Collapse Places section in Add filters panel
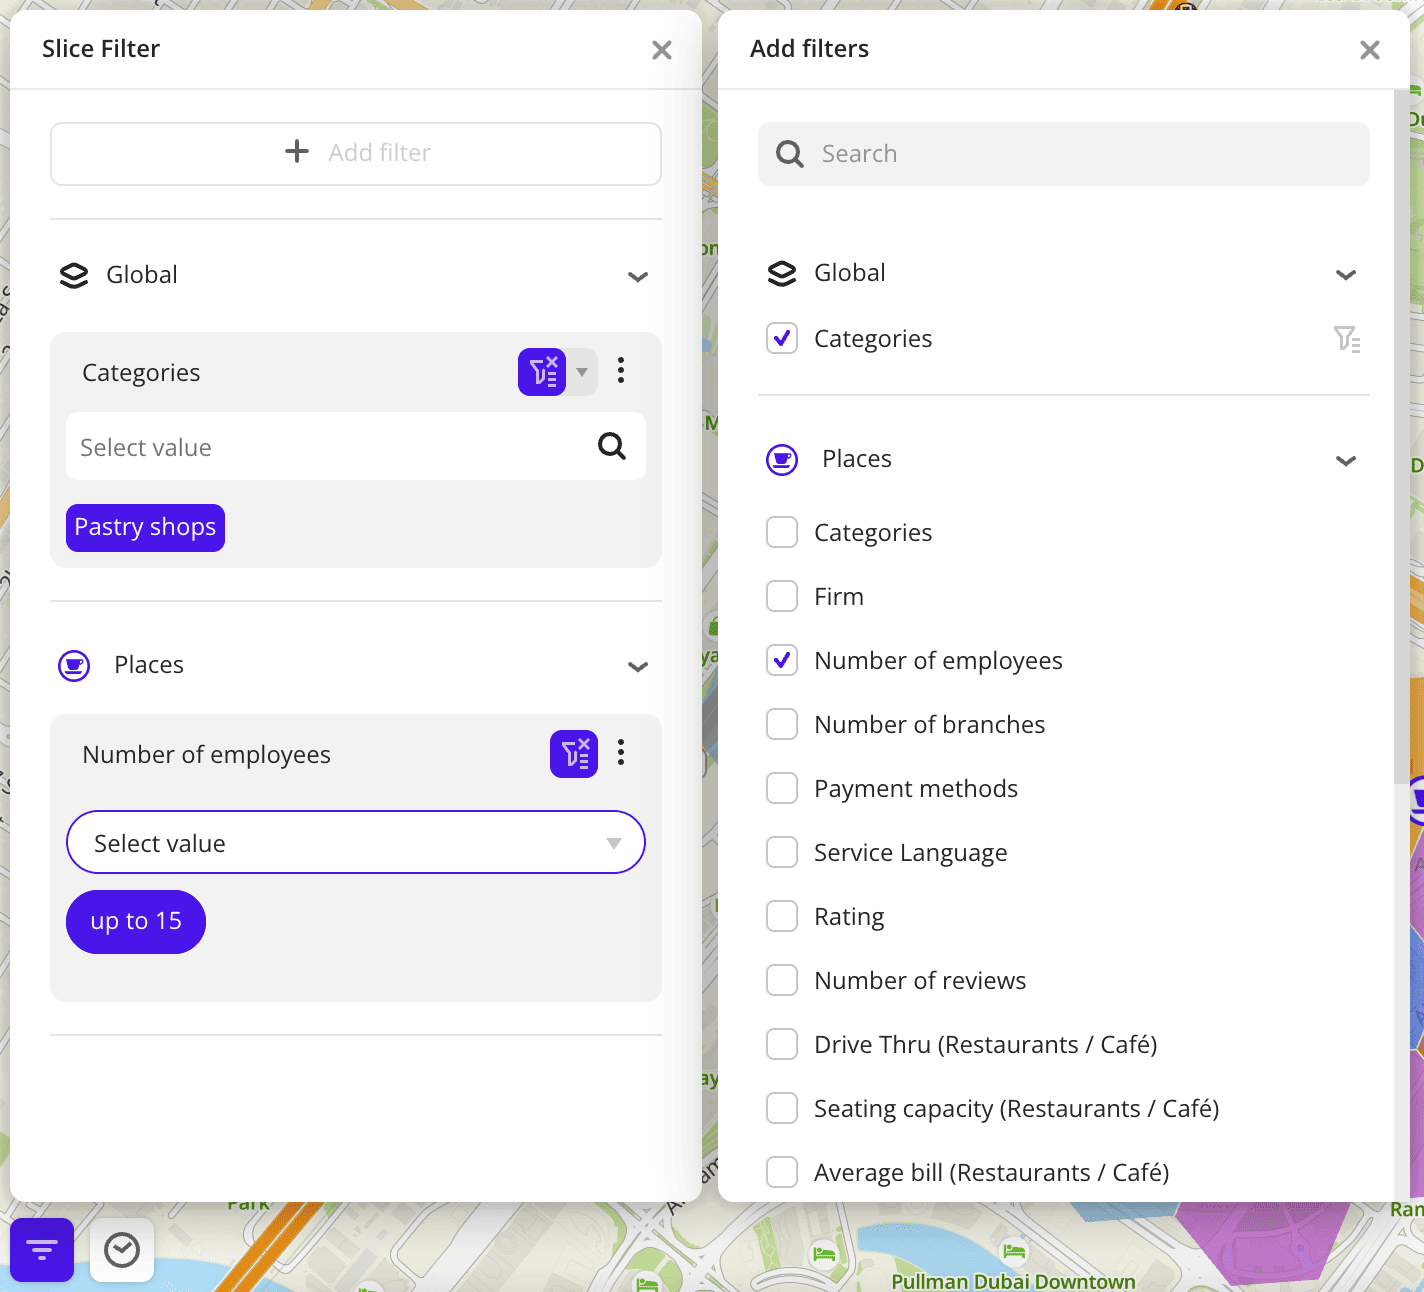The image size is (1424, 1292). point(1346,460)
